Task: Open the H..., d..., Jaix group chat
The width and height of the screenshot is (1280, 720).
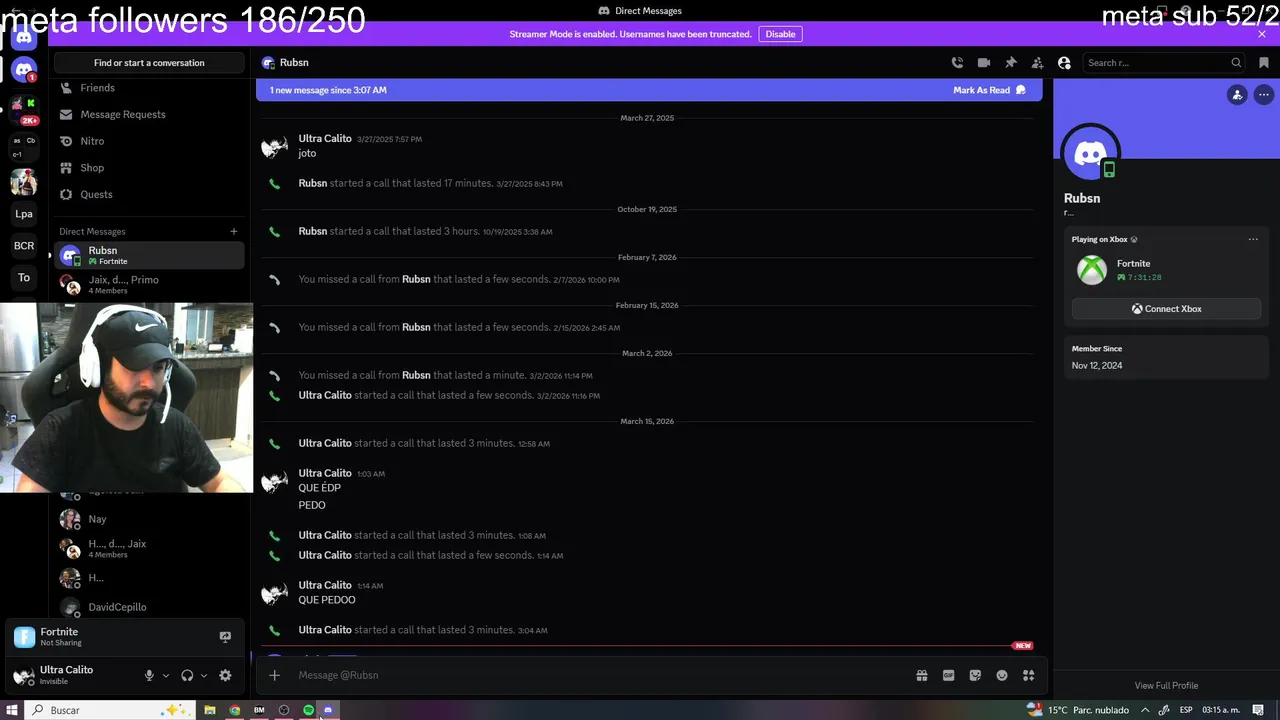Action: (149, 548)
